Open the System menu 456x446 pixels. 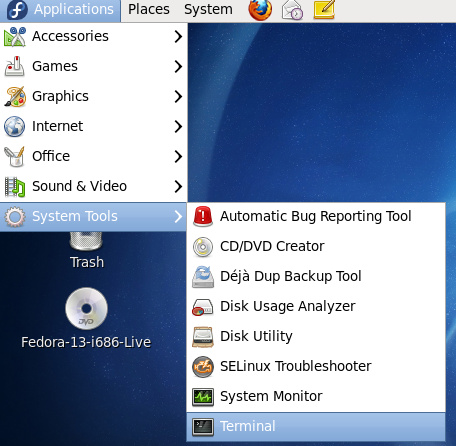[x=208, y=10]
